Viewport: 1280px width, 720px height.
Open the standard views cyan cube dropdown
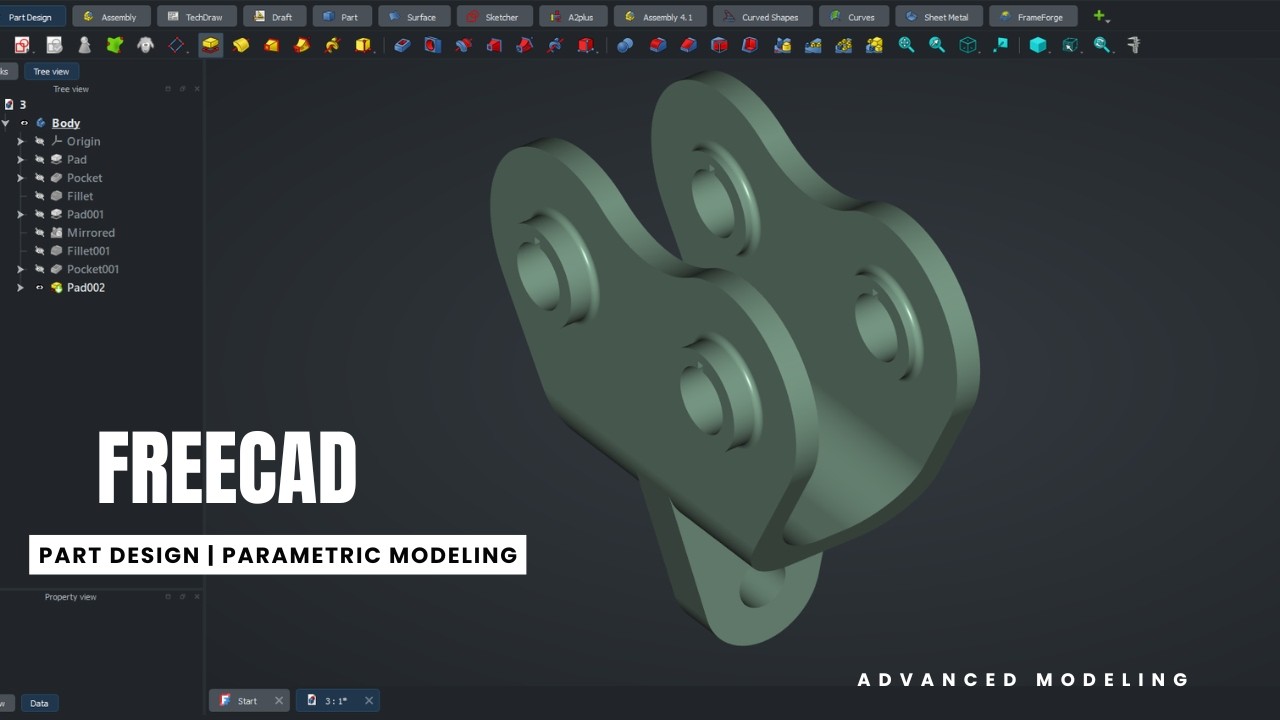[x=1038, y=45]
